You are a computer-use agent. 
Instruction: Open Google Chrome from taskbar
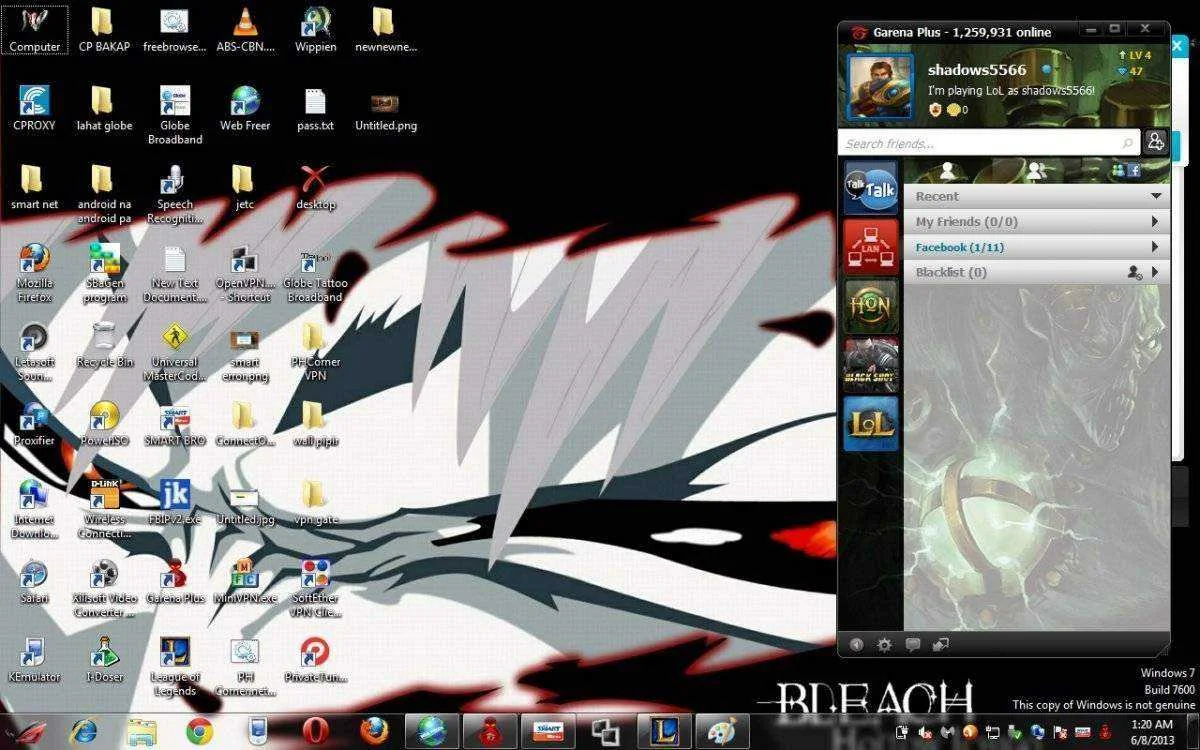[198, 732]
